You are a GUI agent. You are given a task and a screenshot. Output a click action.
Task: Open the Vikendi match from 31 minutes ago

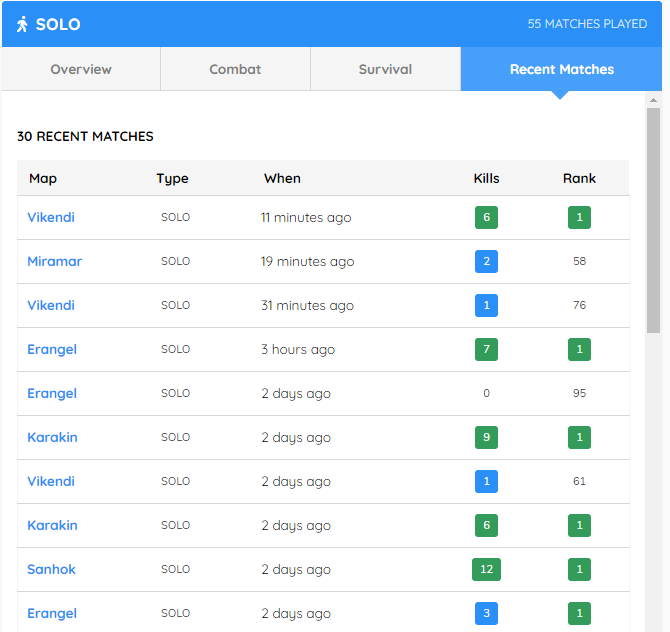pos(51,306)
